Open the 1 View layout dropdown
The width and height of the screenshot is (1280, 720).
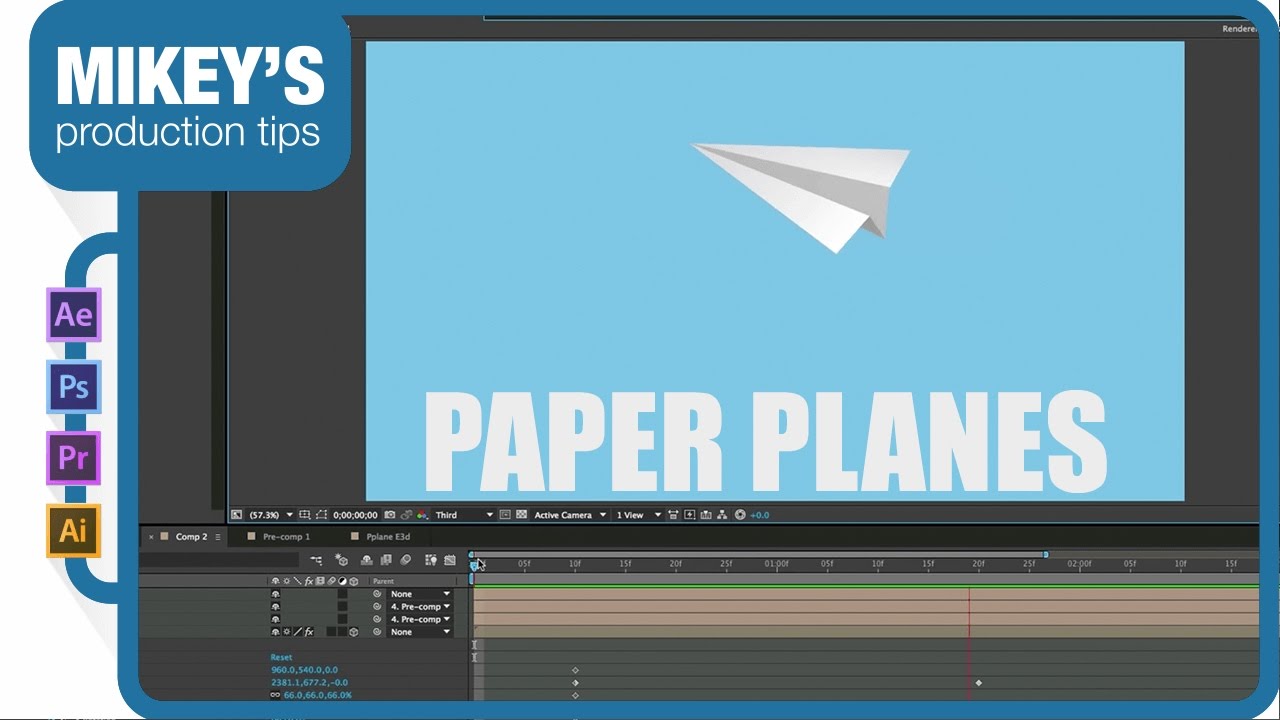[x=638, y=515]
